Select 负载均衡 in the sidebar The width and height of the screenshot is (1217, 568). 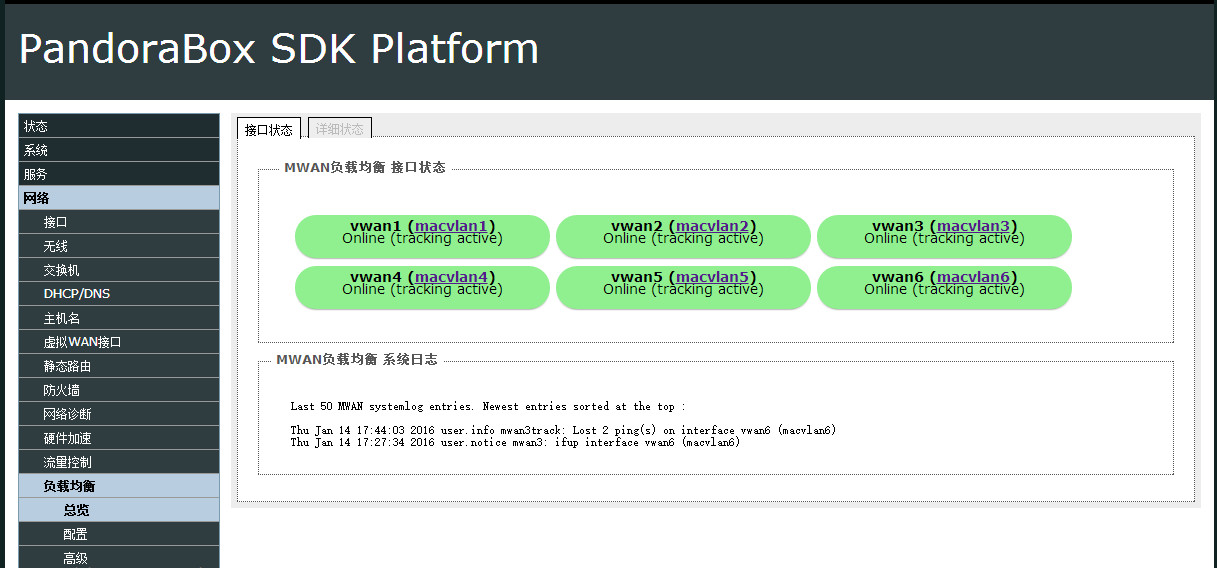tap(119, 486)
